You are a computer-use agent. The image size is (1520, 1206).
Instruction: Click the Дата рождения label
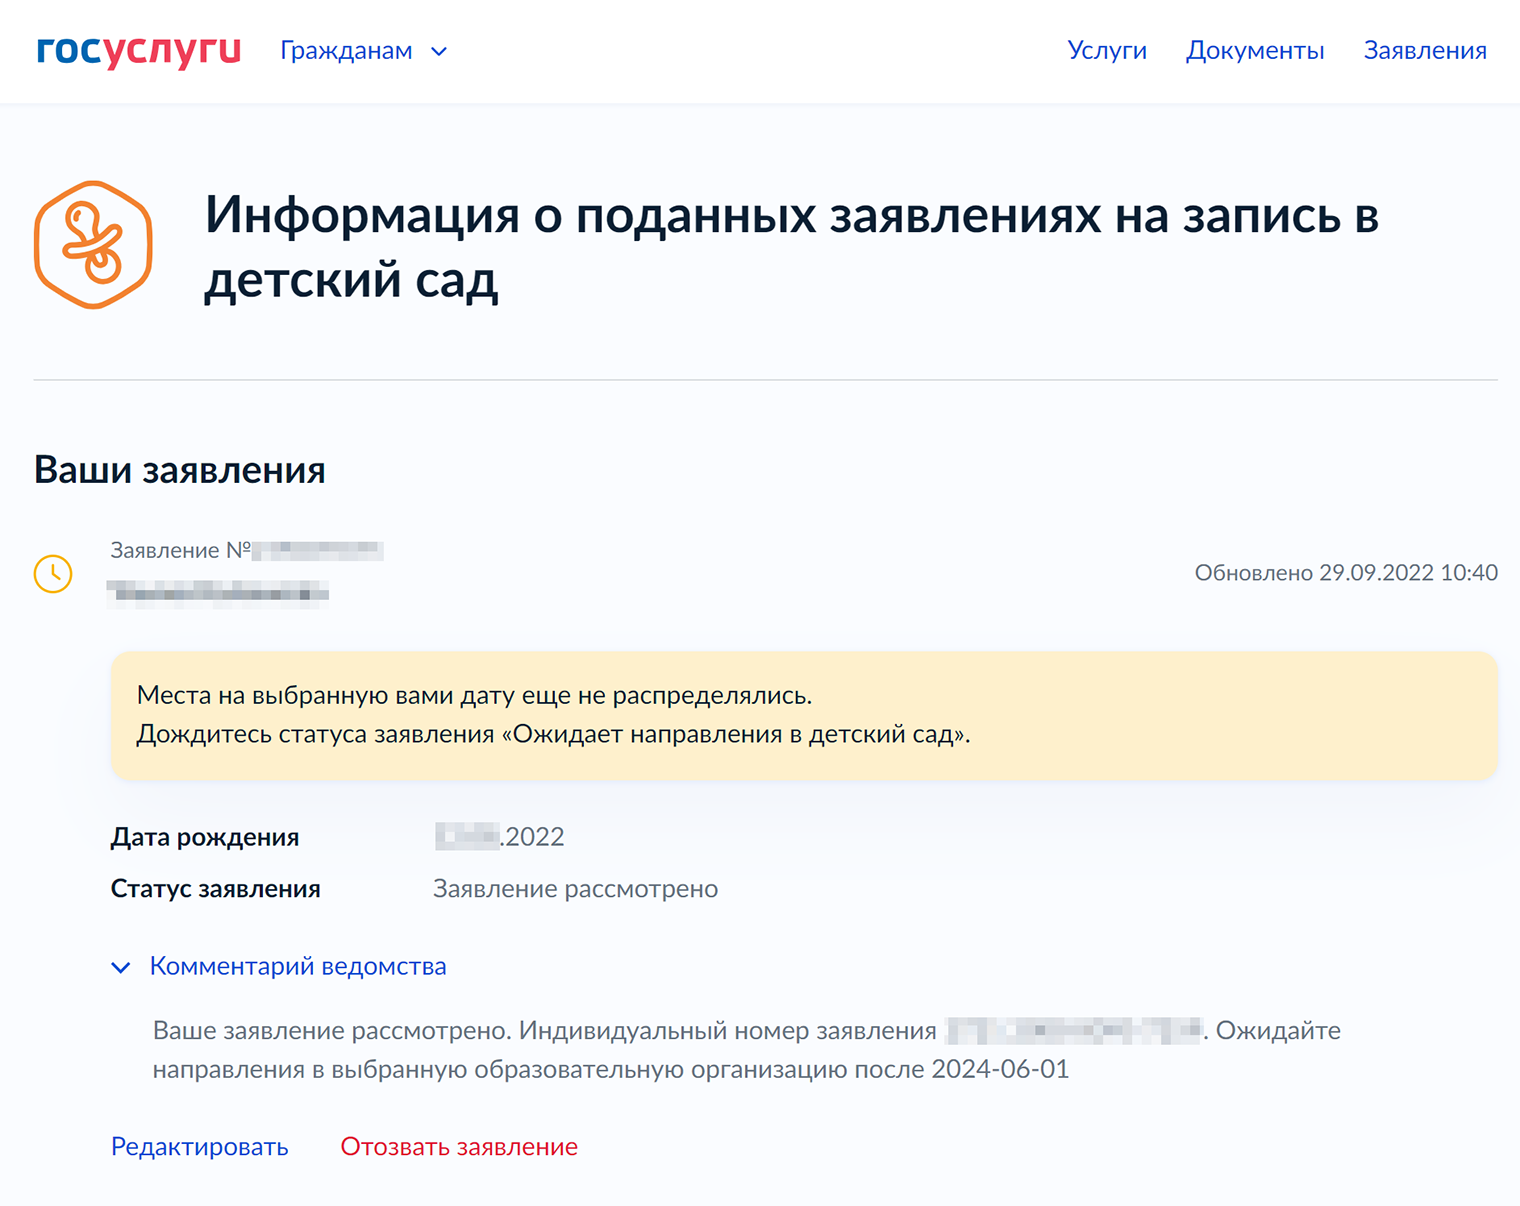(x=205, y=837)
